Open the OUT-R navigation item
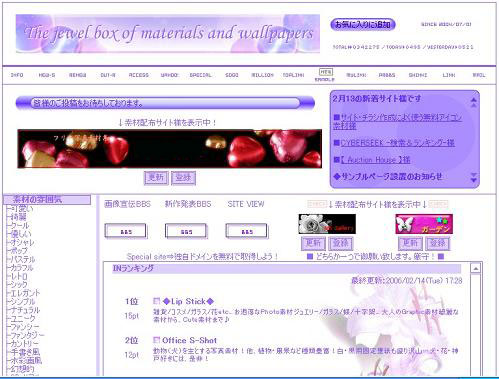This screenshot has height=379, width=499. (x=108, y=75)
